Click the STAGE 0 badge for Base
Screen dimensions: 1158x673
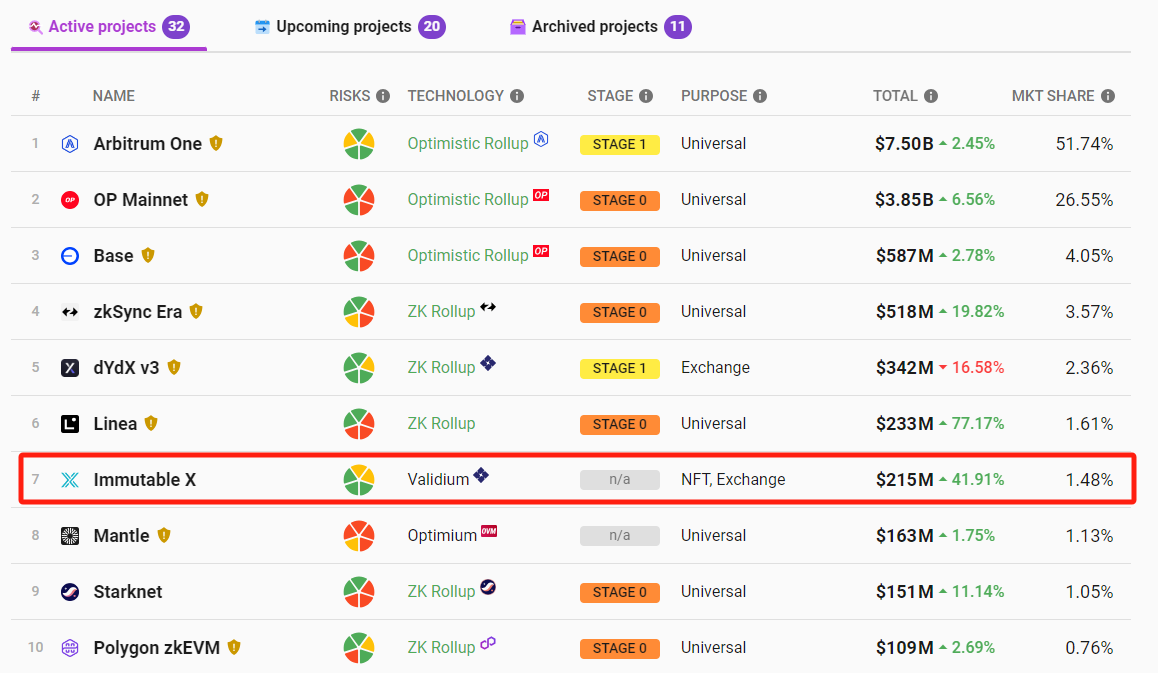tap(619, 256)
